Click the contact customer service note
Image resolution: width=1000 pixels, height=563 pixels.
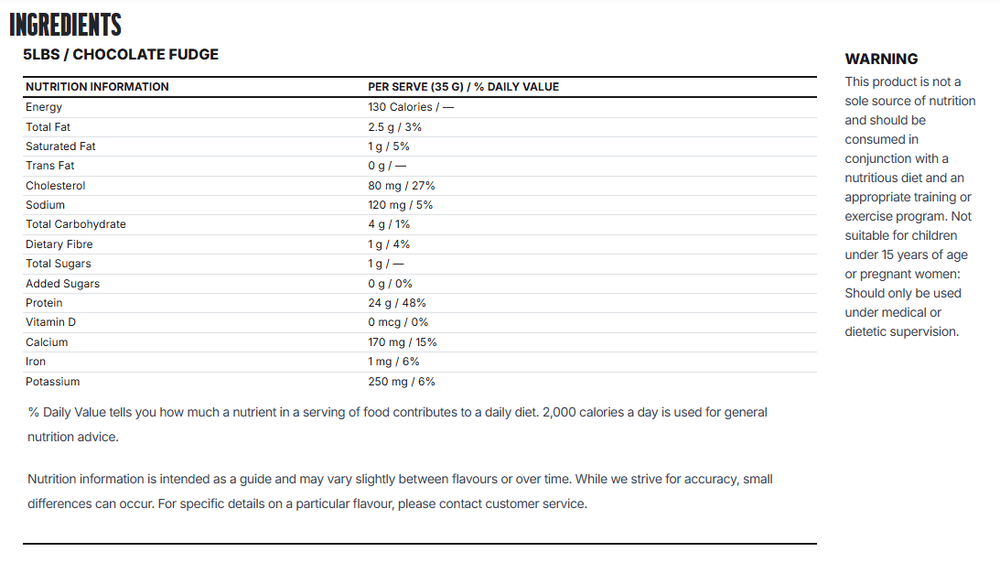400,492
